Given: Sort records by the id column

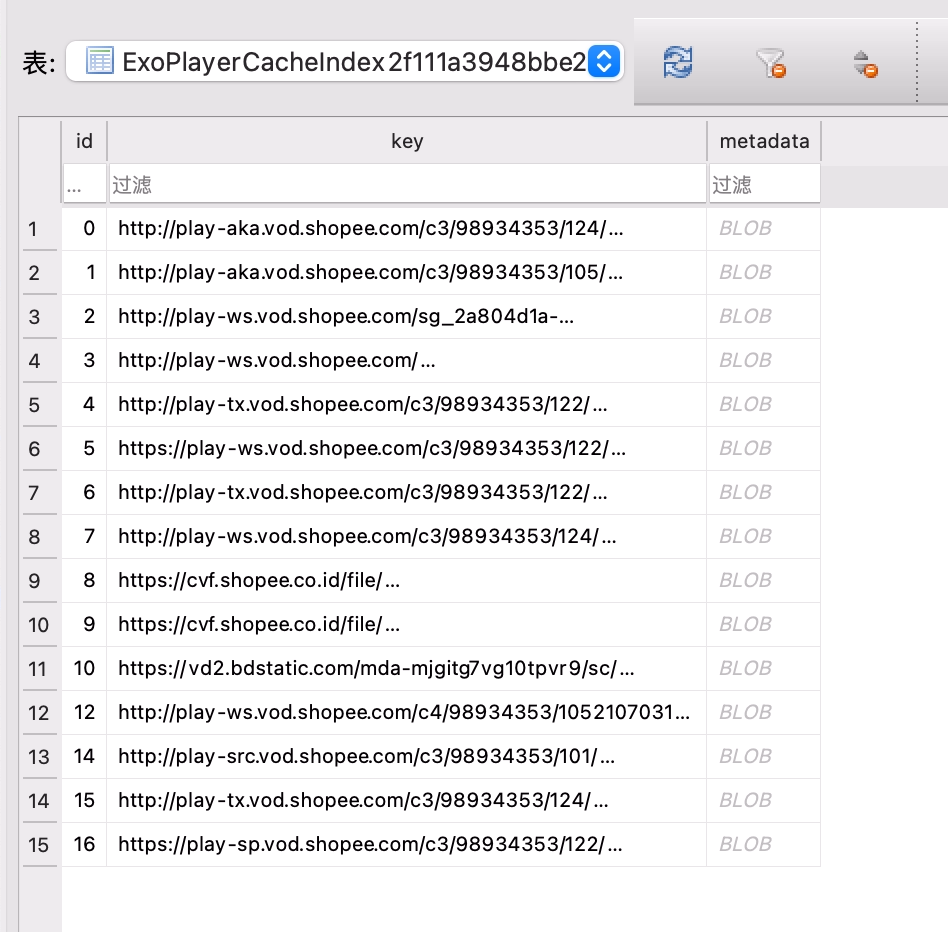Looking at the screenshot, I should point(84,141).
